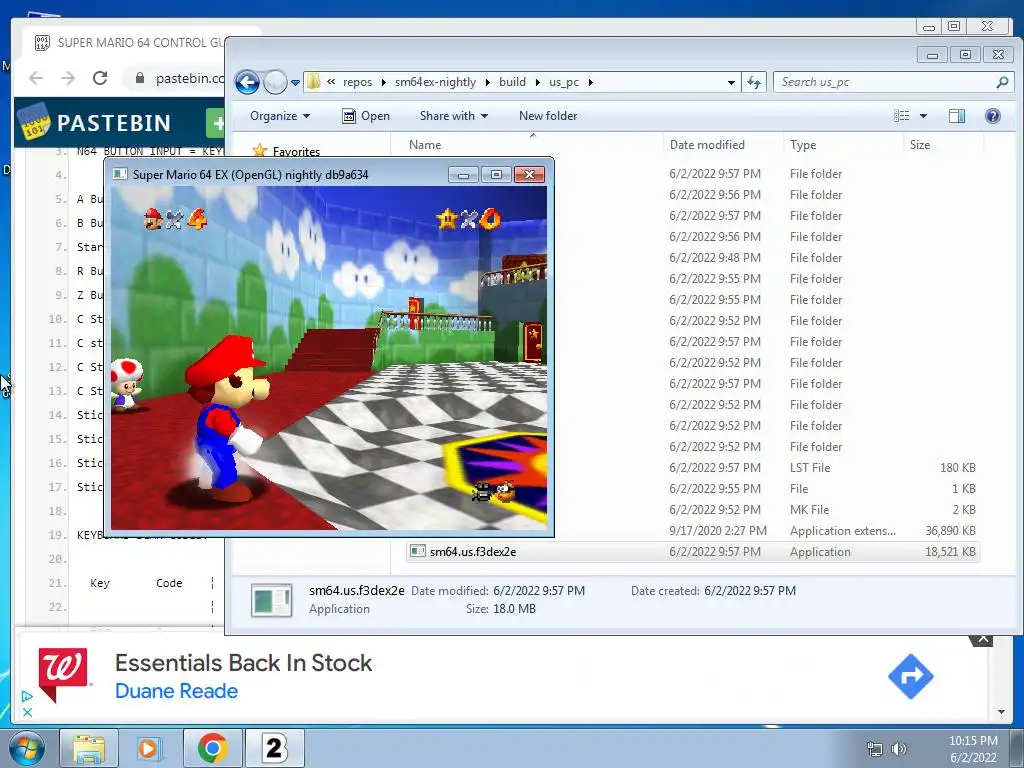Open Windows Explorer from the taskbar

click(89, 748)
